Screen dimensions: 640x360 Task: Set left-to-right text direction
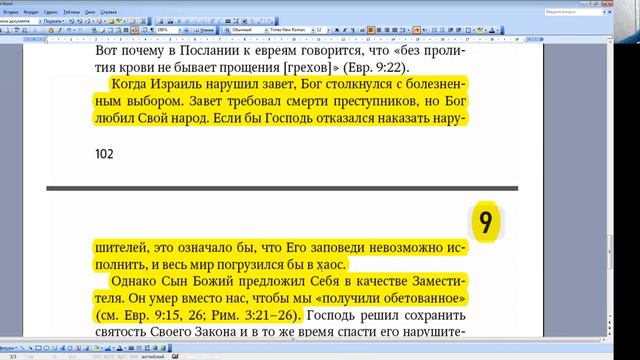[416, 30]
